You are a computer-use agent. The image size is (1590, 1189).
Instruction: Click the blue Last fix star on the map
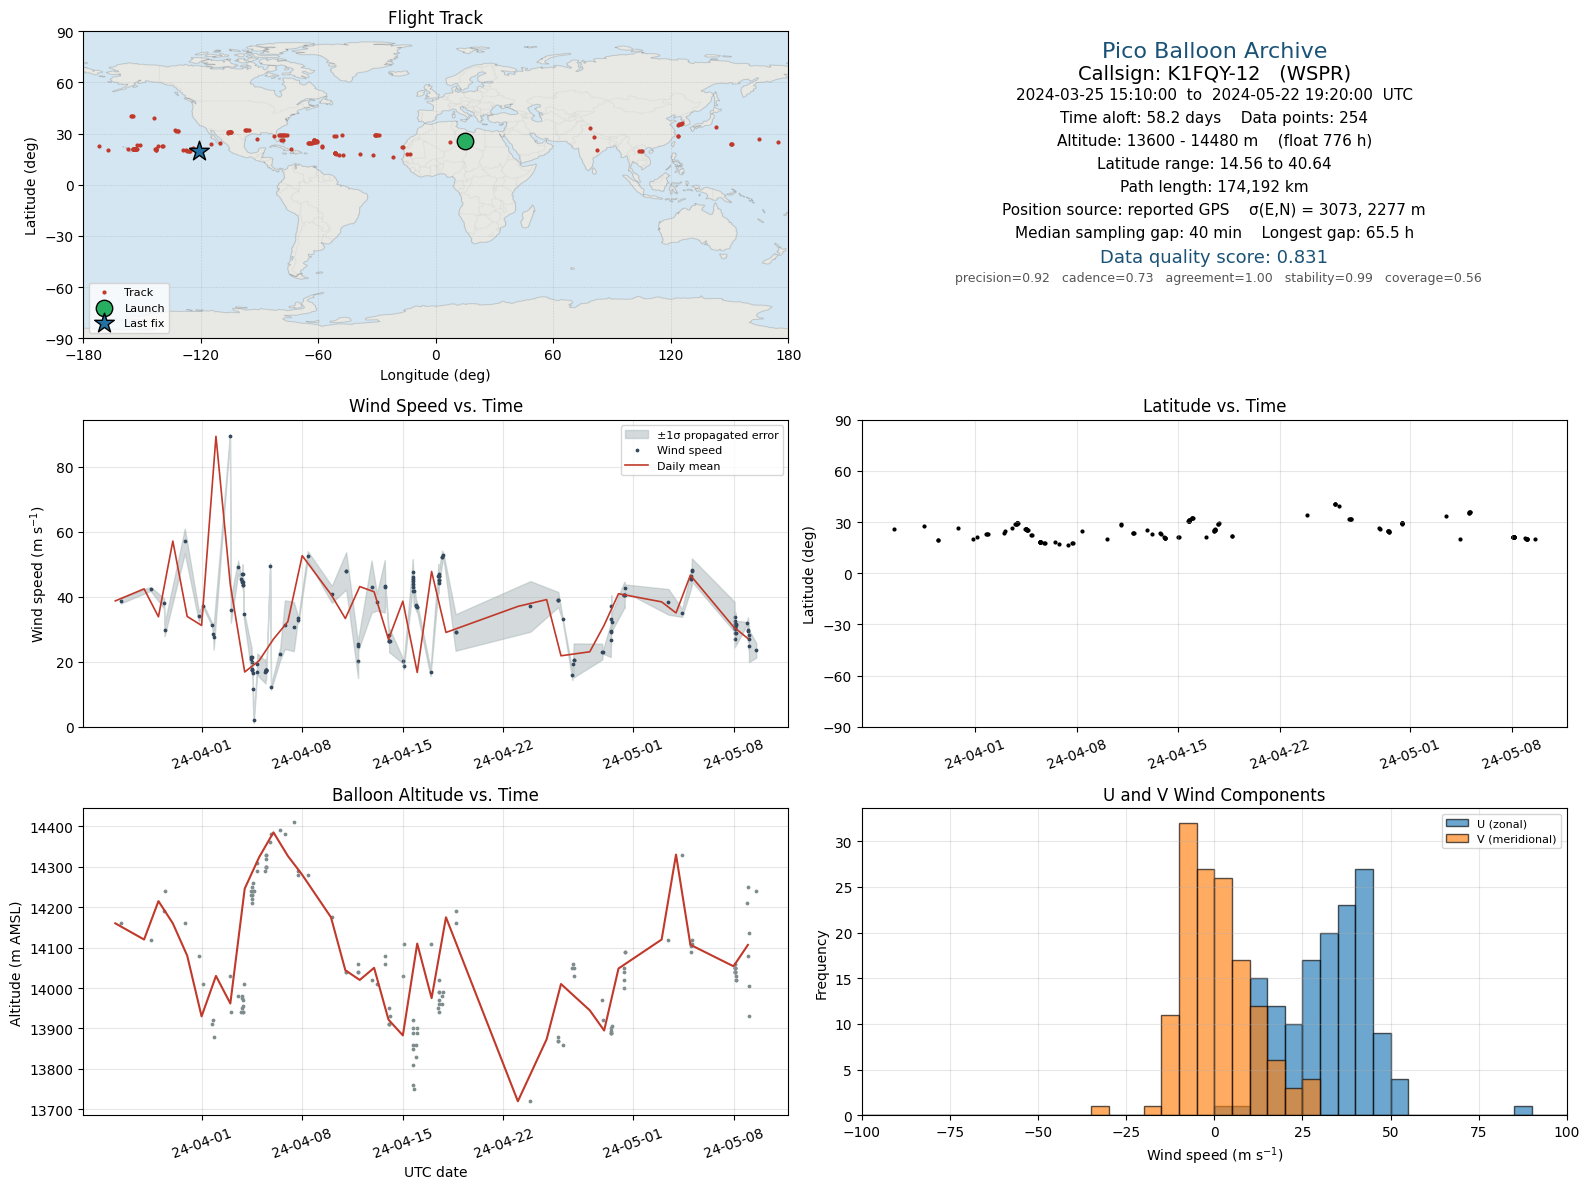(199, 151)
